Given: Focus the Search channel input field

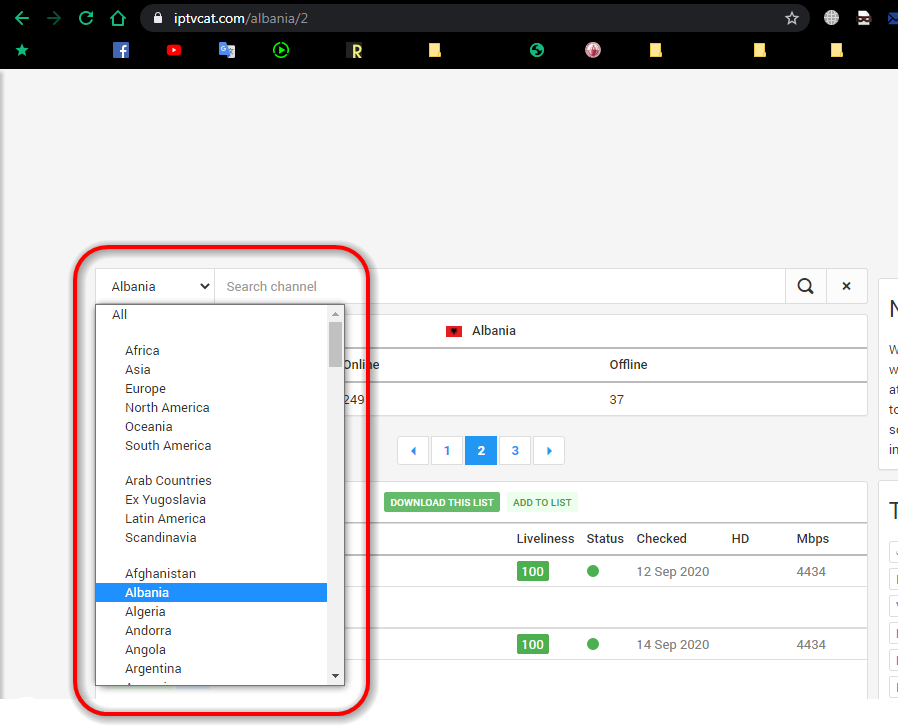Looking at the screenshot, I should click(500, 286).
